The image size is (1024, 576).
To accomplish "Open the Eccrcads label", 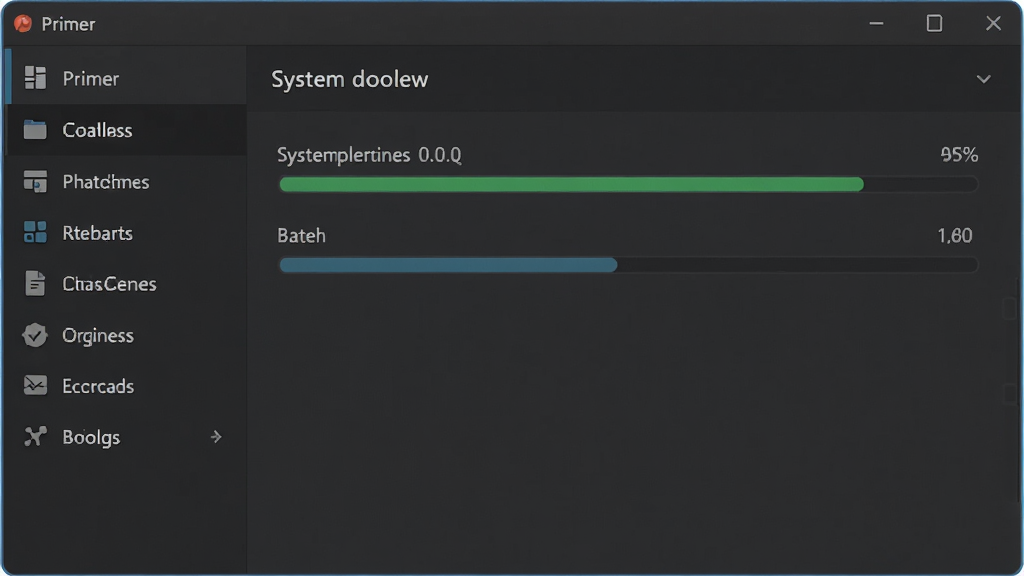I will (x=98, y=386).
